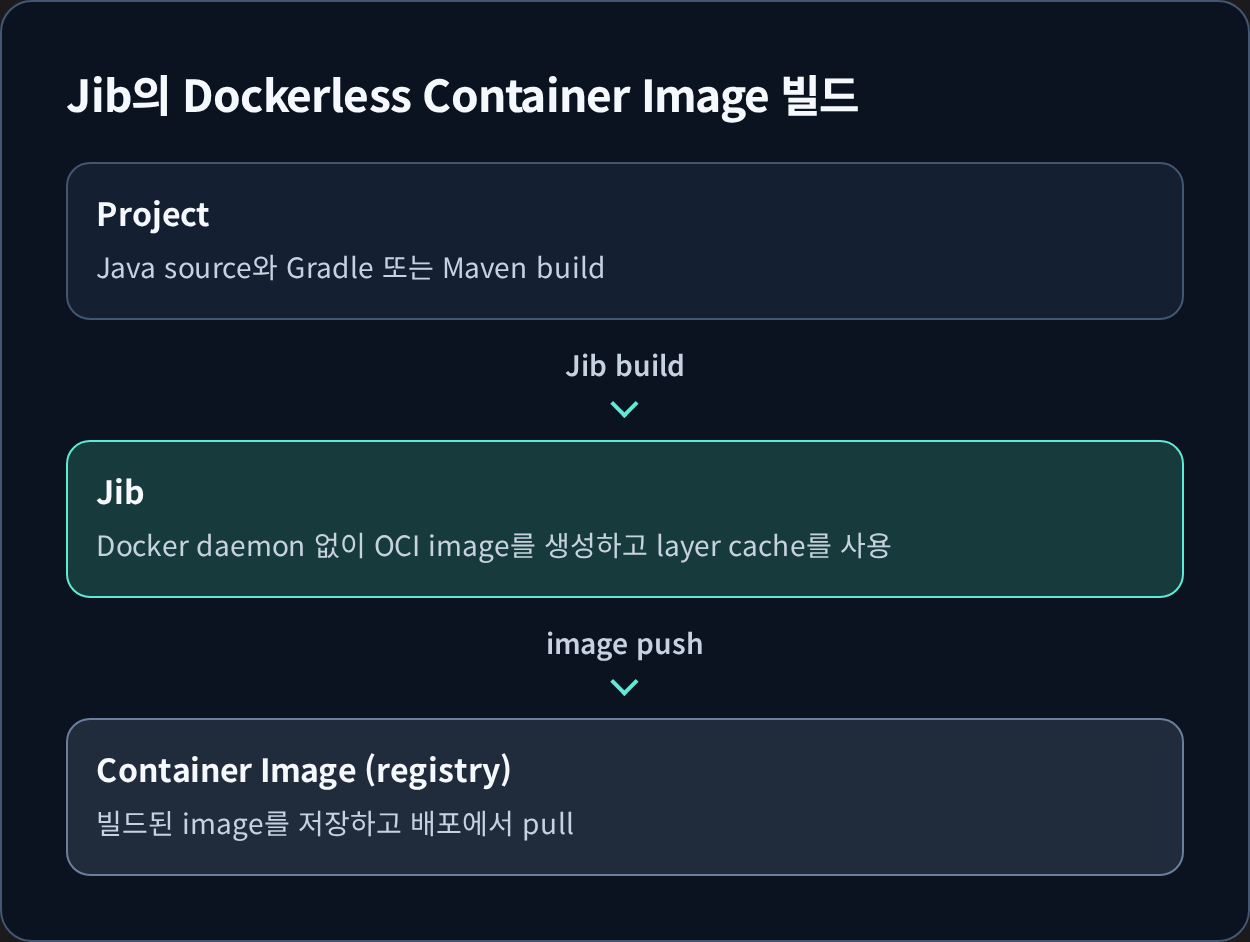Click the chevron arrow below Jib build
1250x942 pixels.
coord(624,409)
